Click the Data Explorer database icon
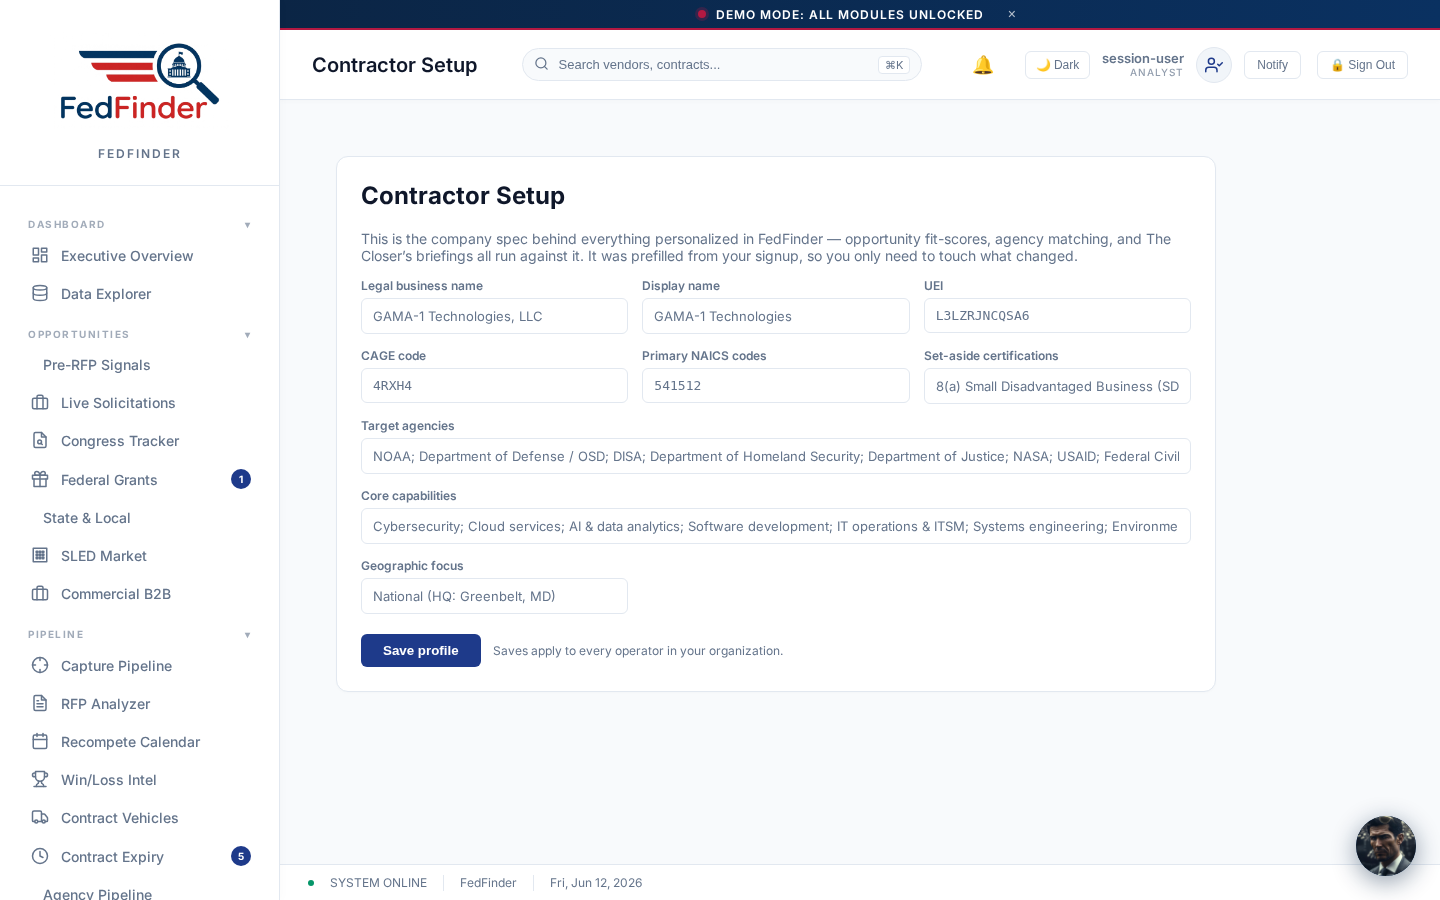Image resolution: width=1440 pixels, height=900 pixels. 40,293
